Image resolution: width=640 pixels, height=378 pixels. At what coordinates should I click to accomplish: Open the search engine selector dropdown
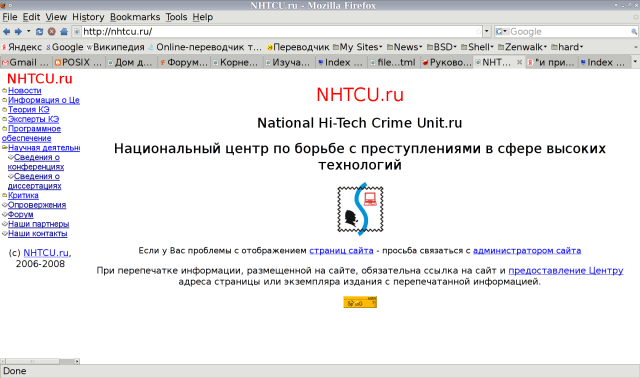[502, 31]
